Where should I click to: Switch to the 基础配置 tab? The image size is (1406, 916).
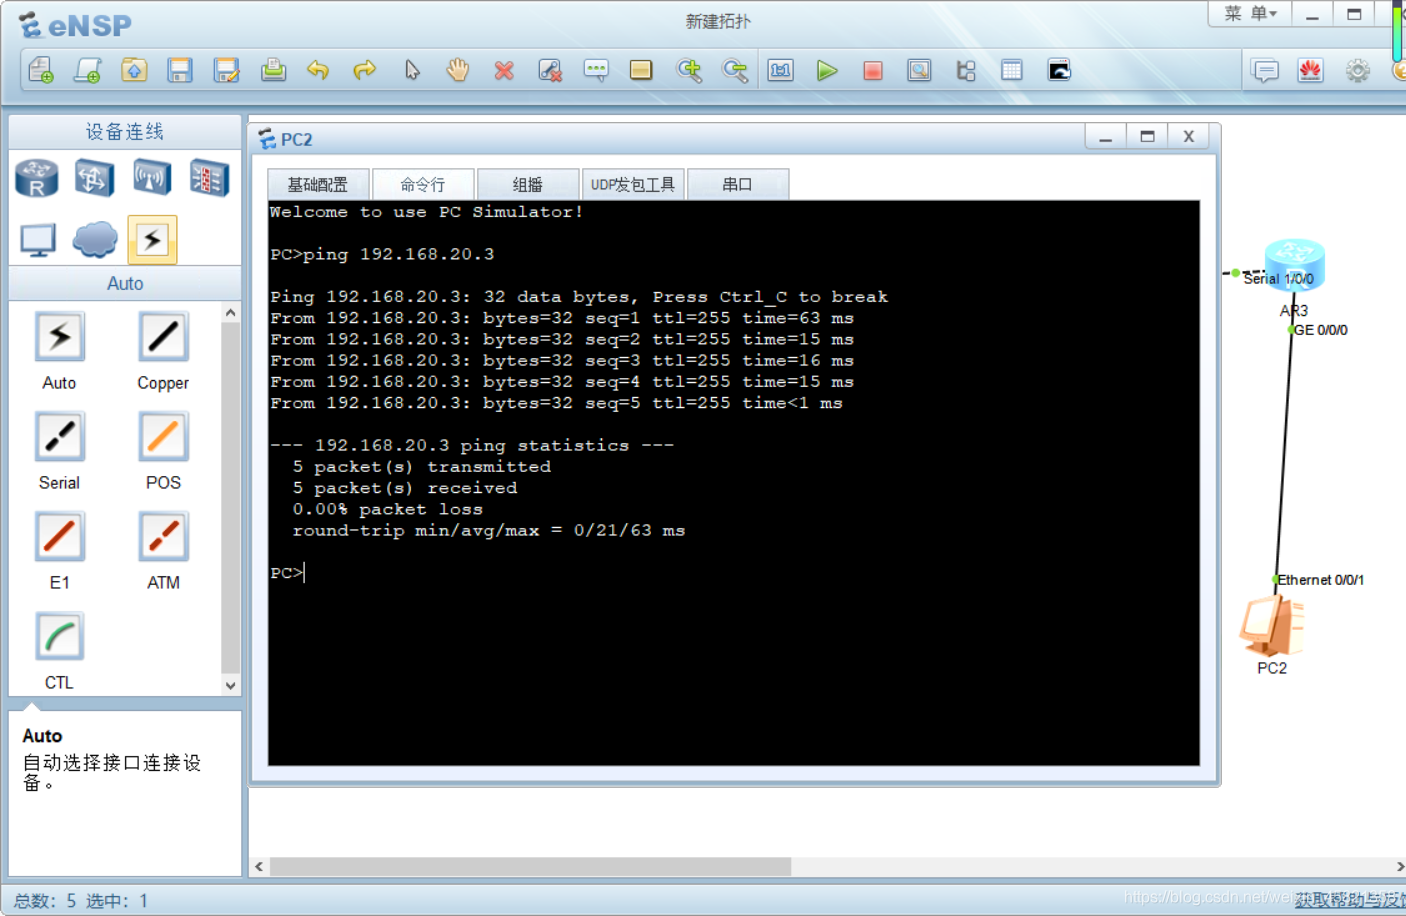[318, 184]
